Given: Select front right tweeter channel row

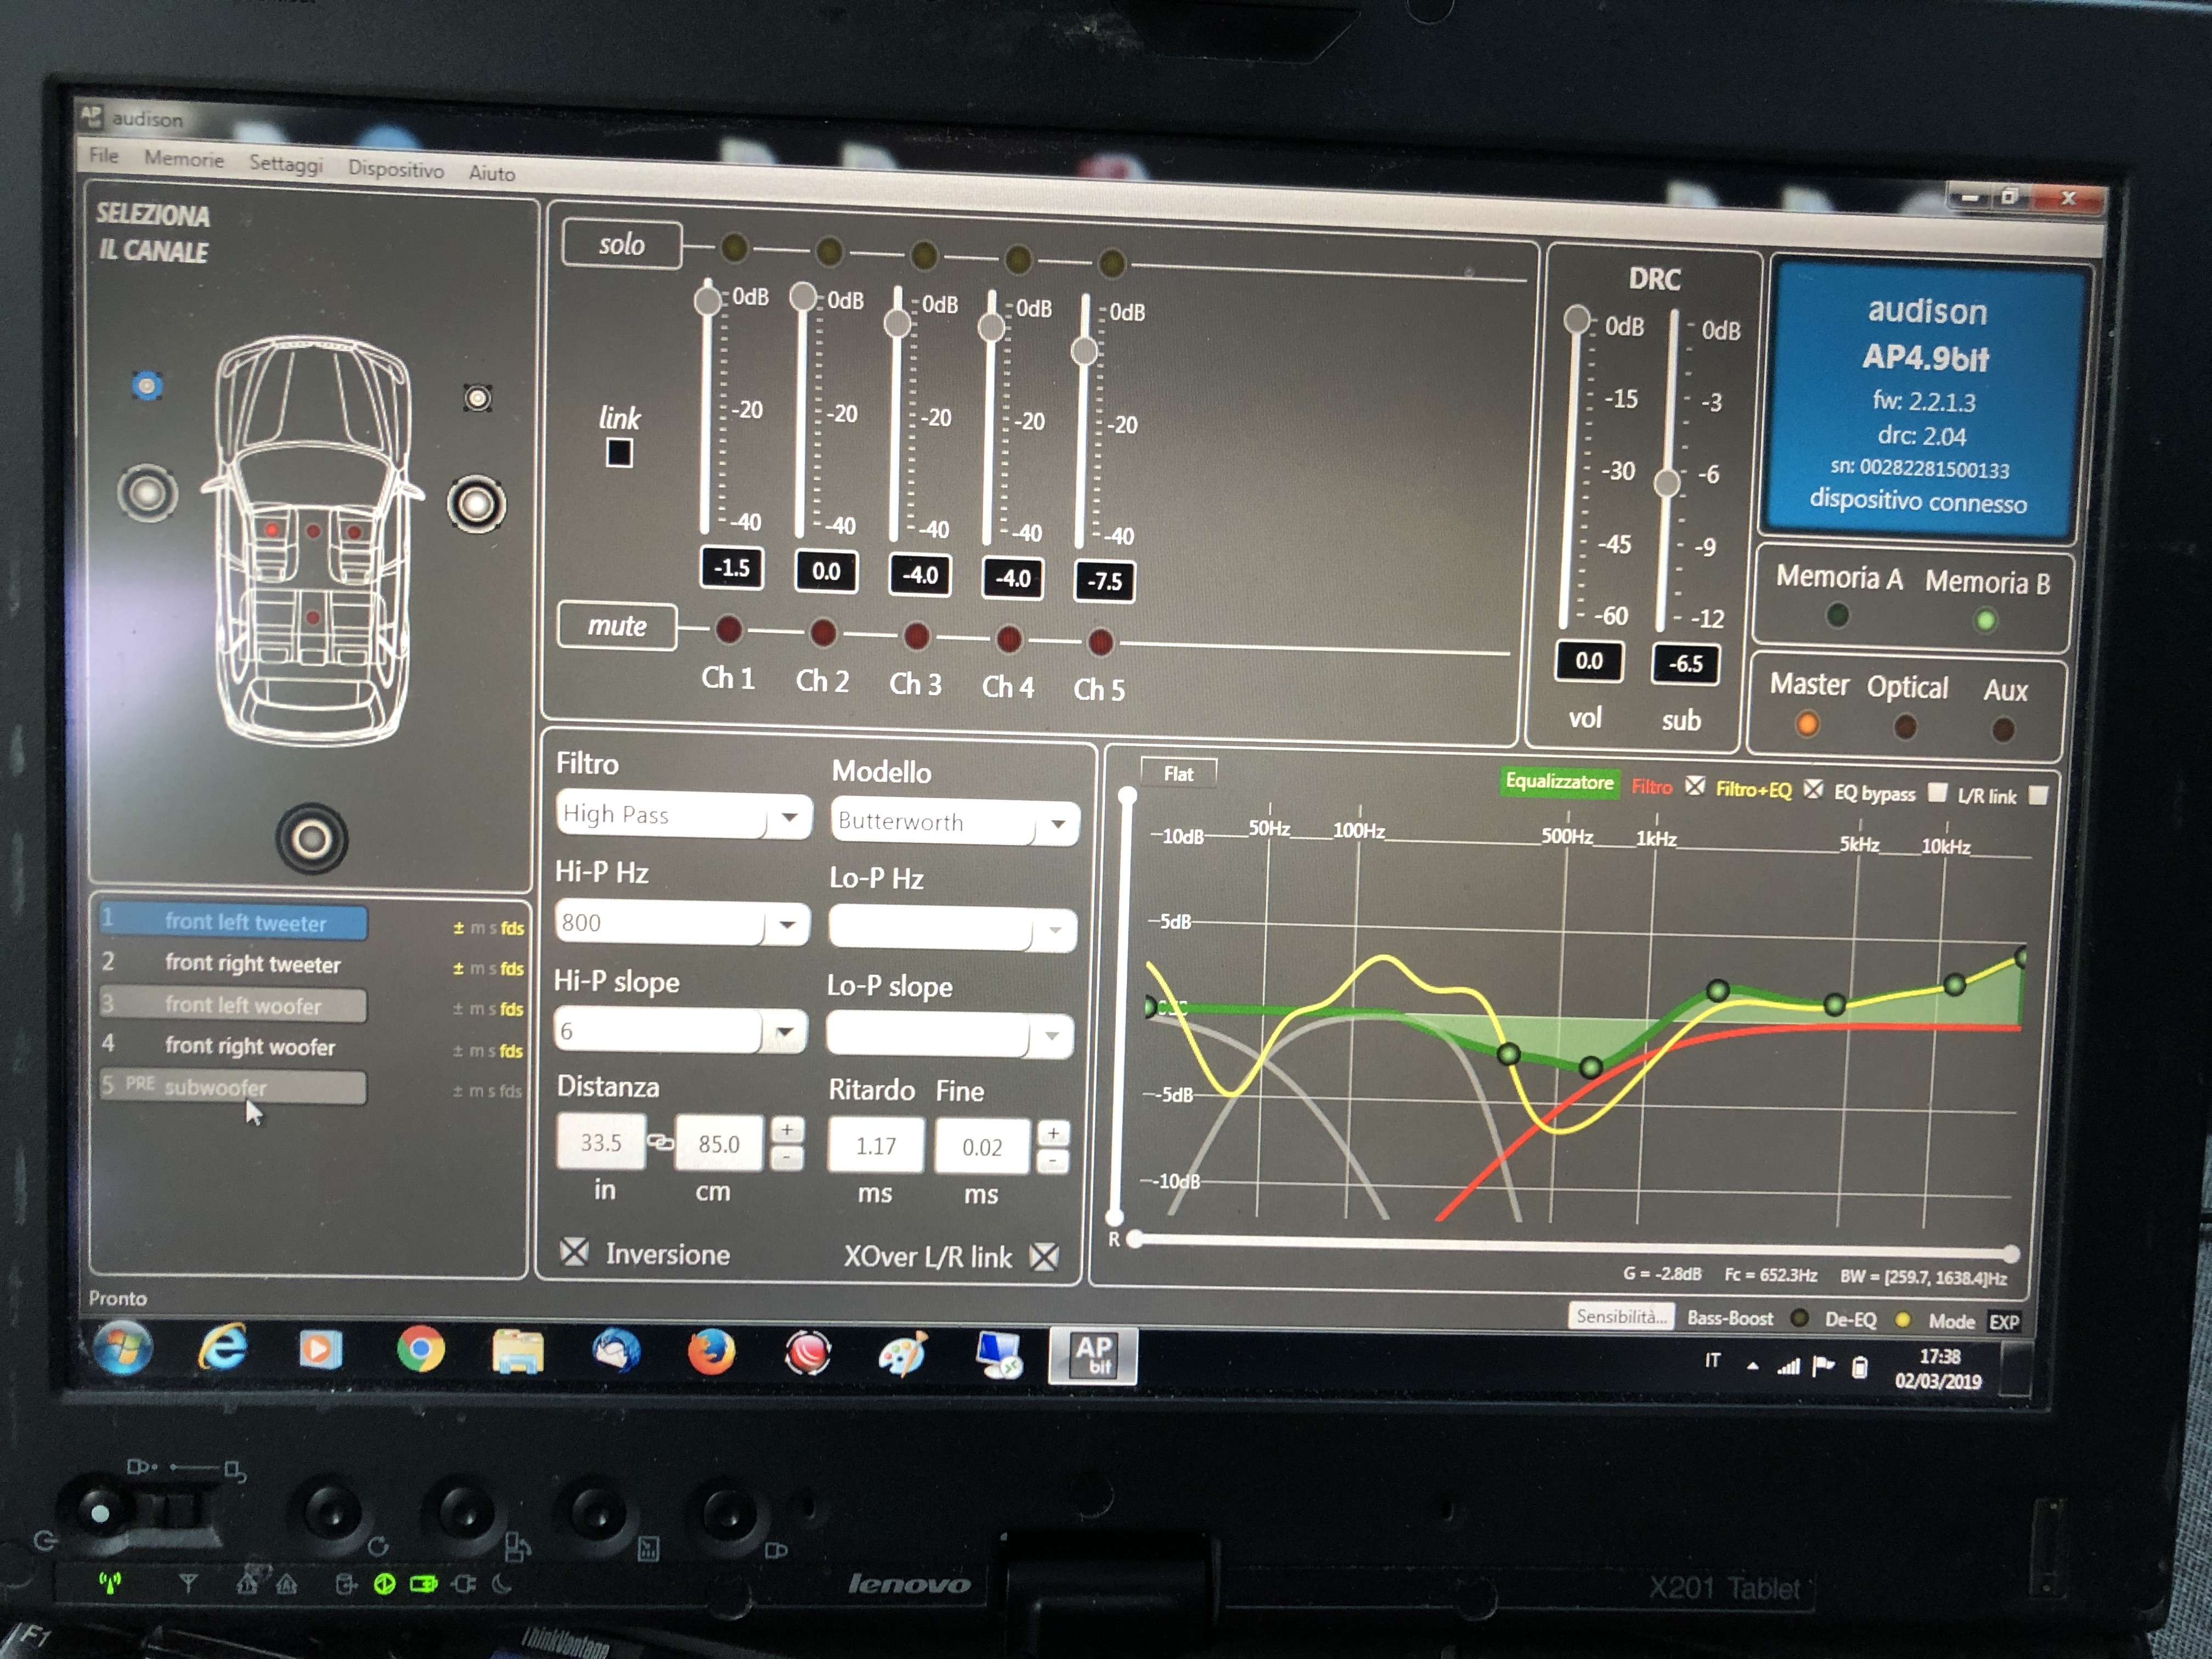Looking at the screenshot, I should tap(233, 963).
